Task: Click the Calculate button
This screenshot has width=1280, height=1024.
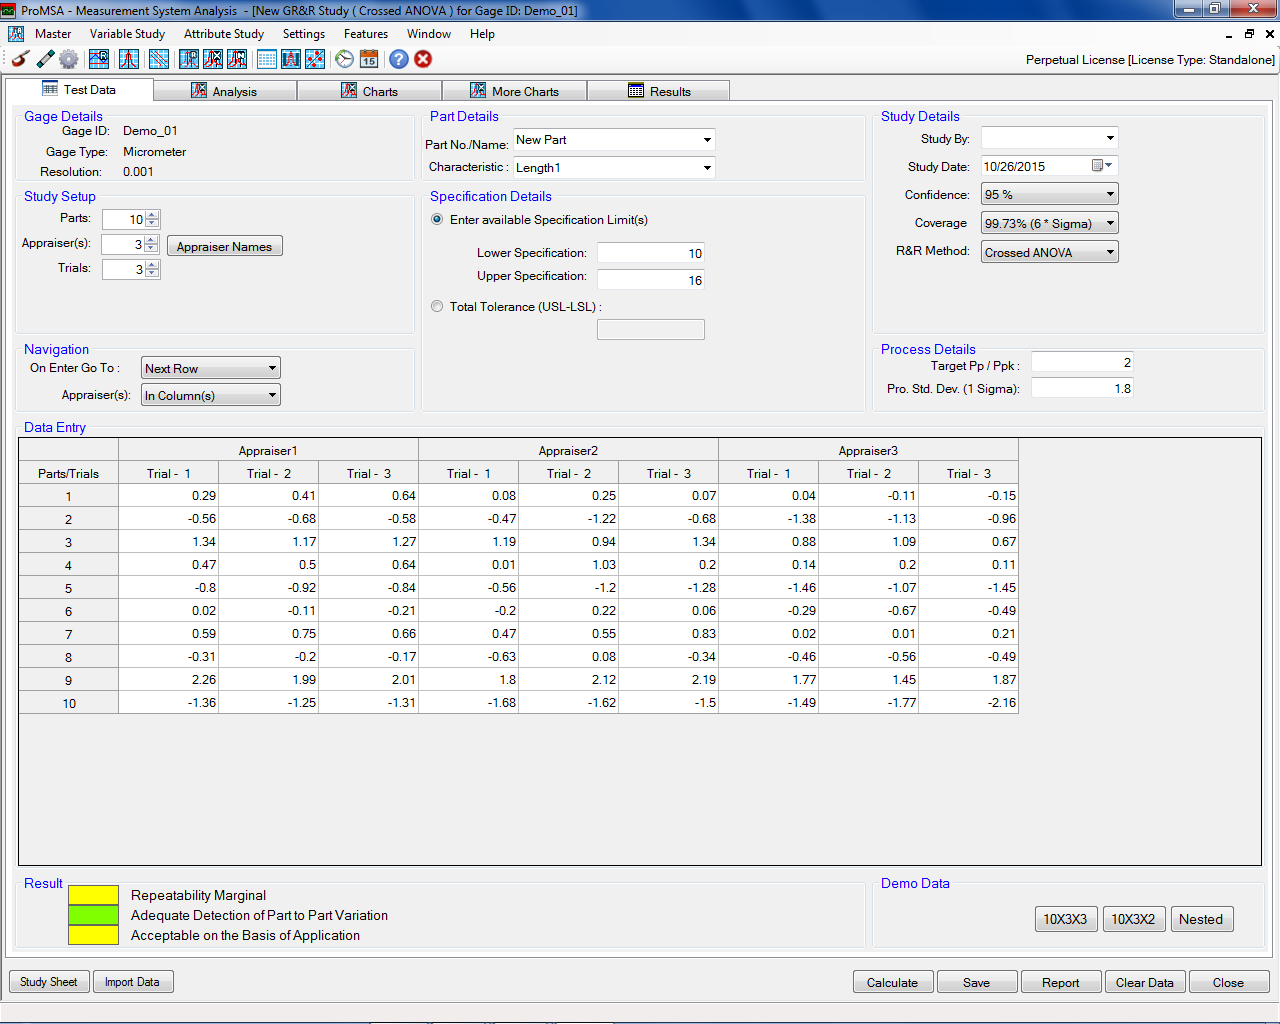Action: click(x=893, y=982)
